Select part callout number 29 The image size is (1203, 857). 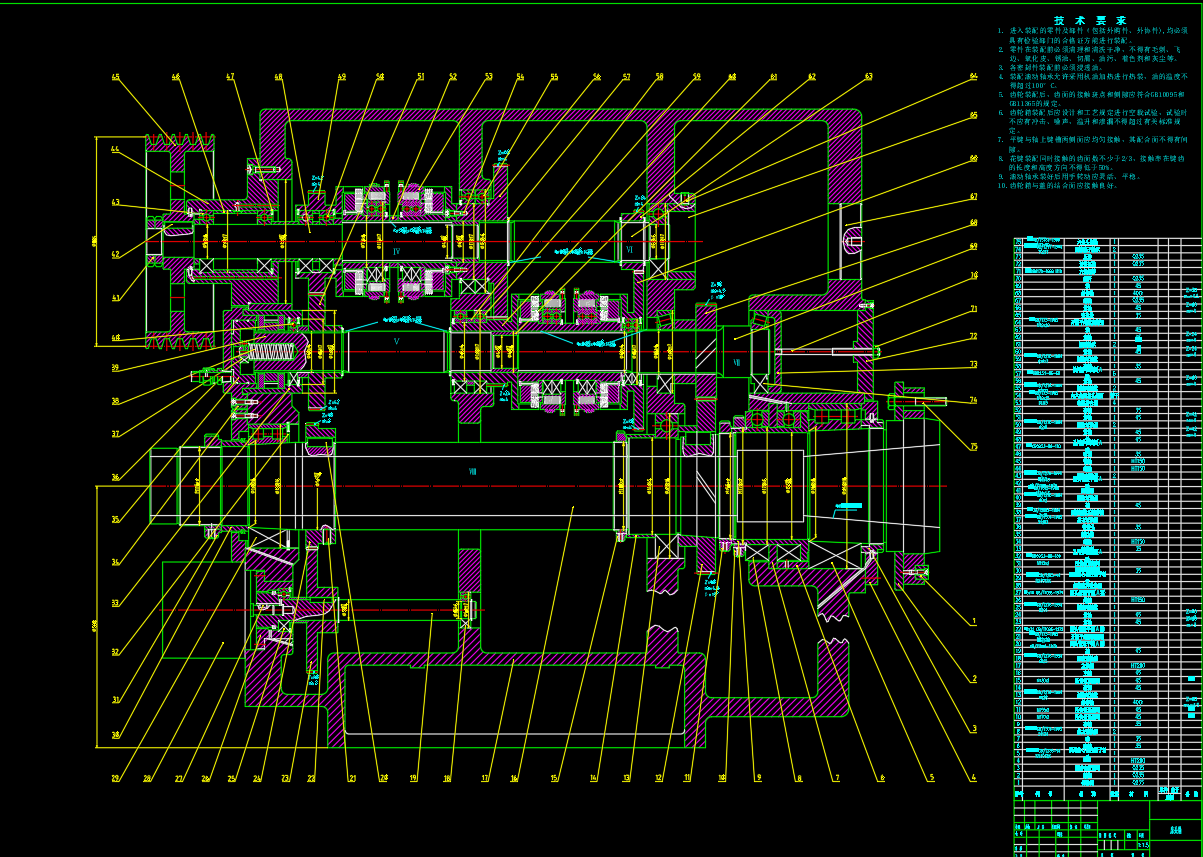pyautogui.click(x=115, y=778)
